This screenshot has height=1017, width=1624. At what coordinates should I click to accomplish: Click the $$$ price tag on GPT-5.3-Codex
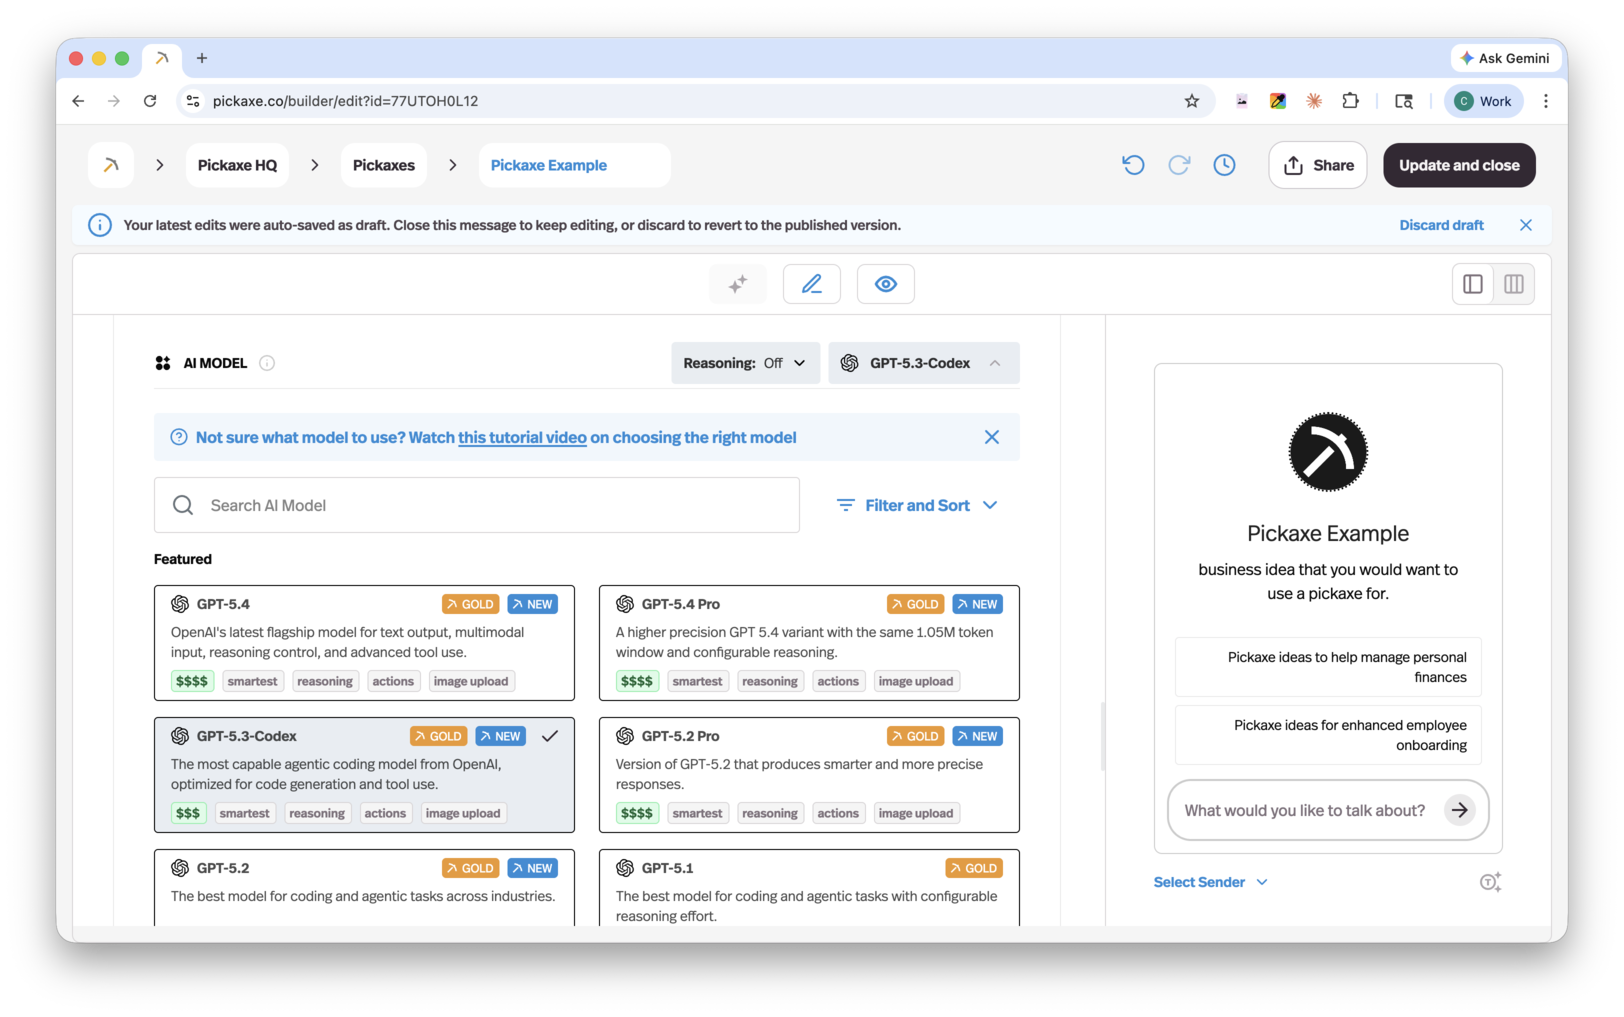coord(188,813)
